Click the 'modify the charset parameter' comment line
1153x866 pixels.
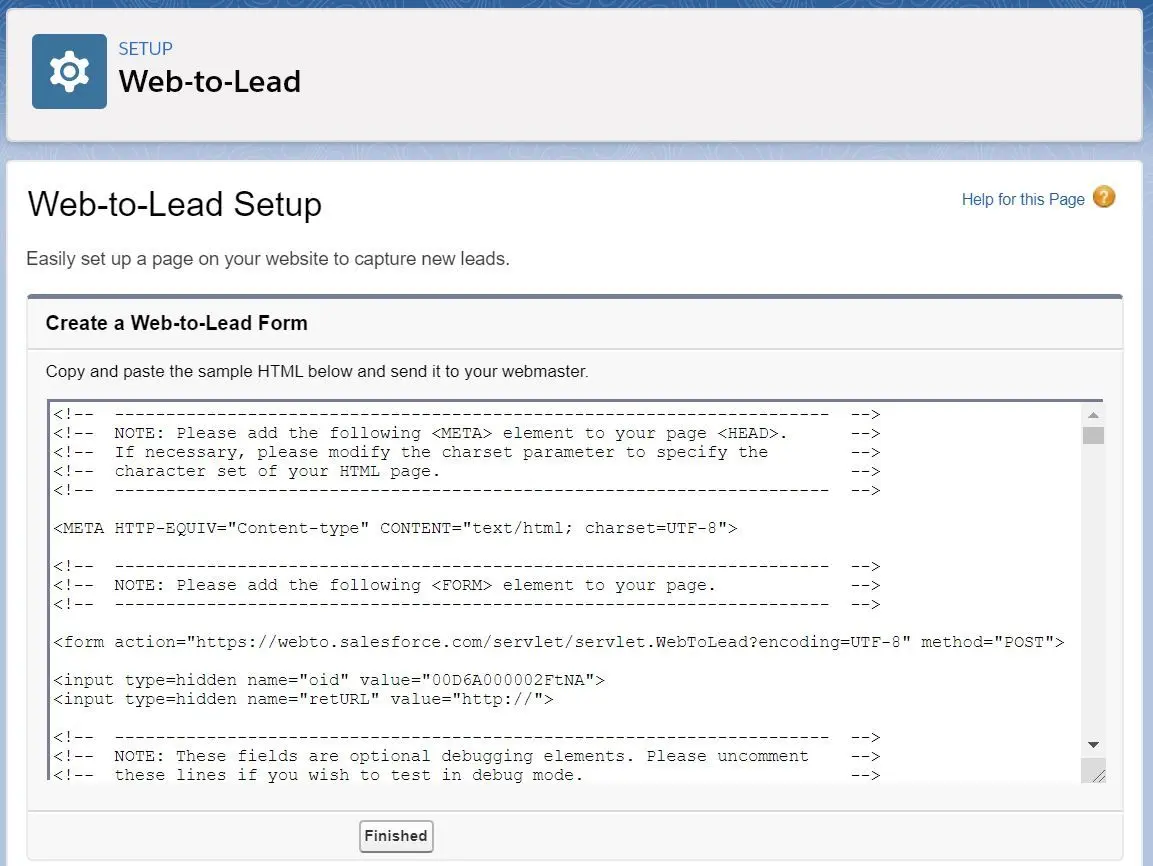[x=466, y=452]
